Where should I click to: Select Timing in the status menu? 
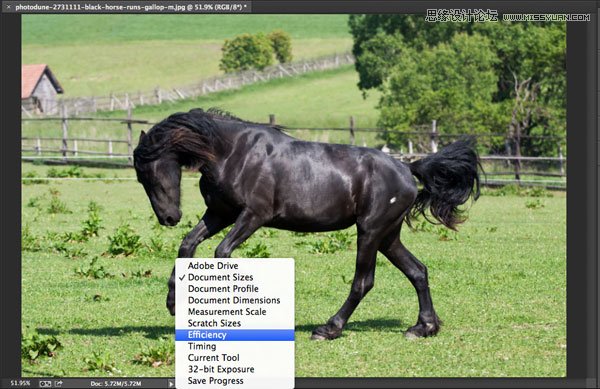click(235, 346)
